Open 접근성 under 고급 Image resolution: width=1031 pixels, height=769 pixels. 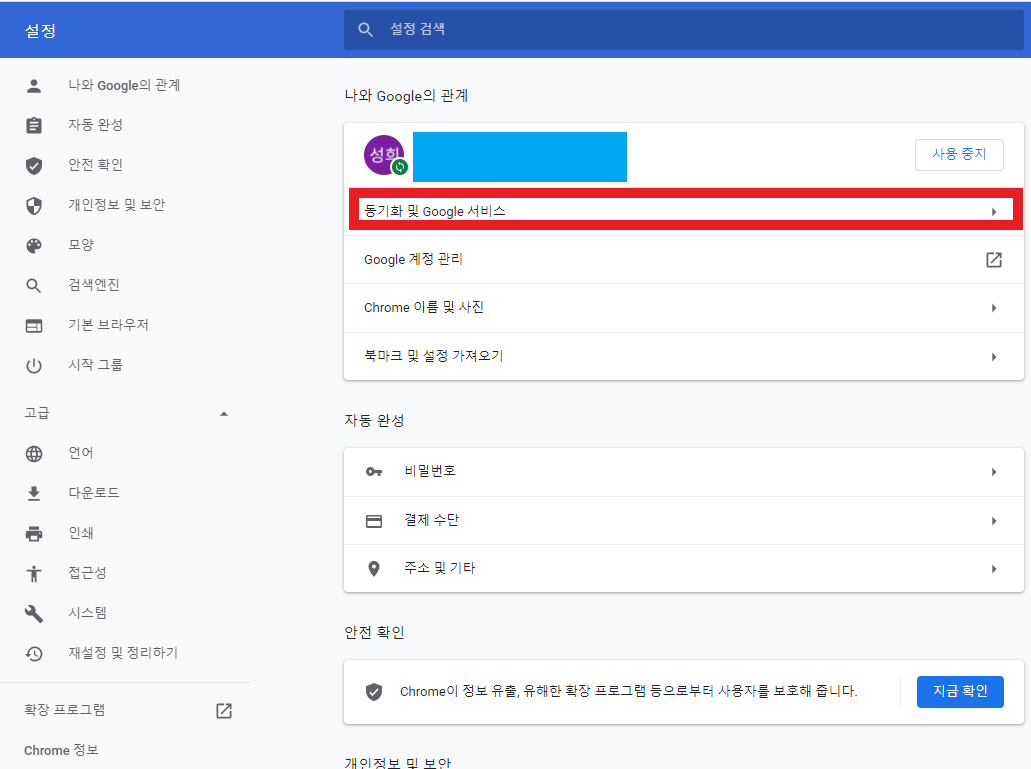(x=87, y=573)
